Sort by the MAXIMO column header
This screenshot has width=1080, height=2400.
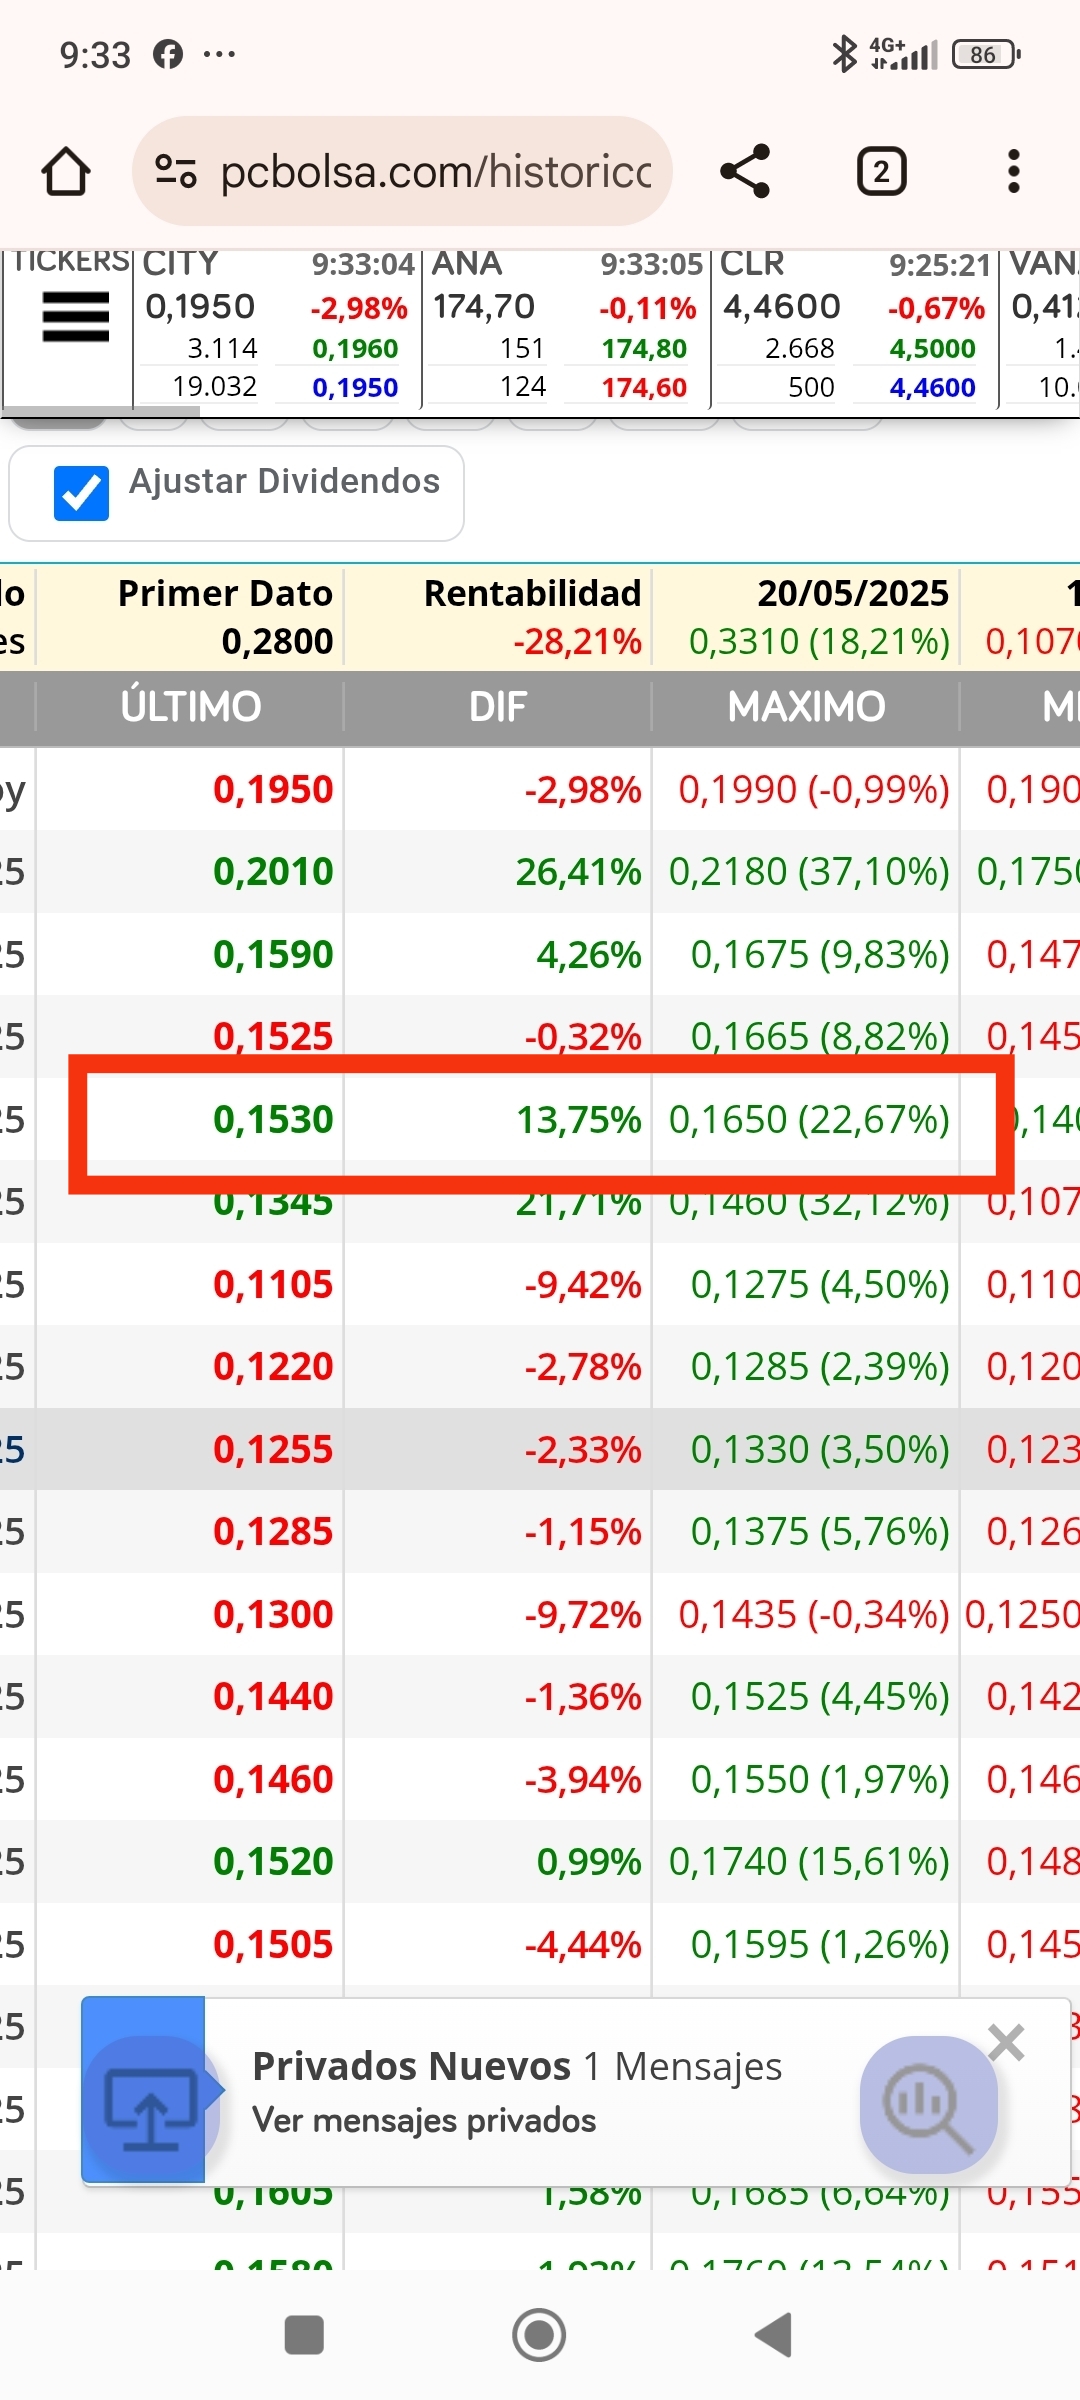click(x=806, y=707)
